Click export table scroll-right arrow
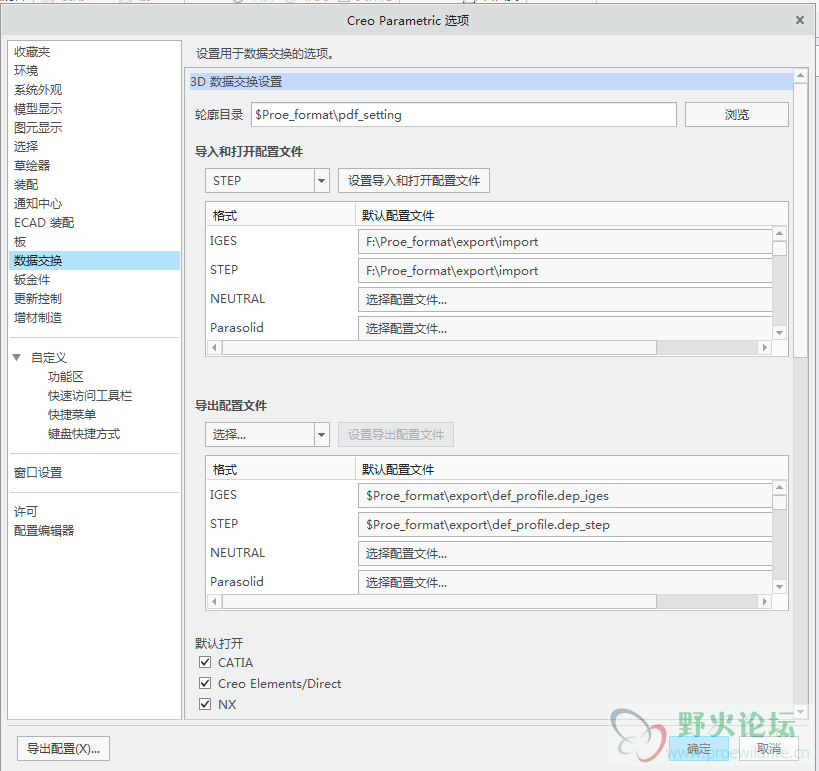 point(765,601)
